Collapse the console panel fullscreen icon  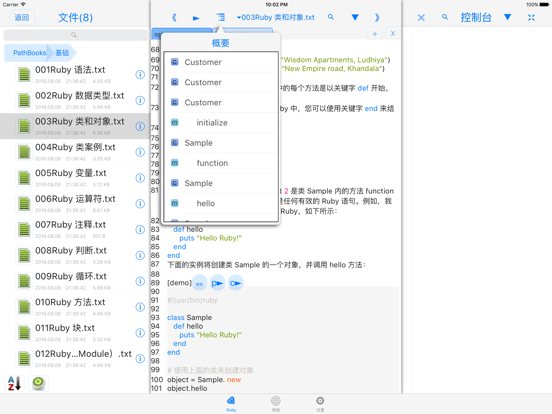tap(531, 17)
